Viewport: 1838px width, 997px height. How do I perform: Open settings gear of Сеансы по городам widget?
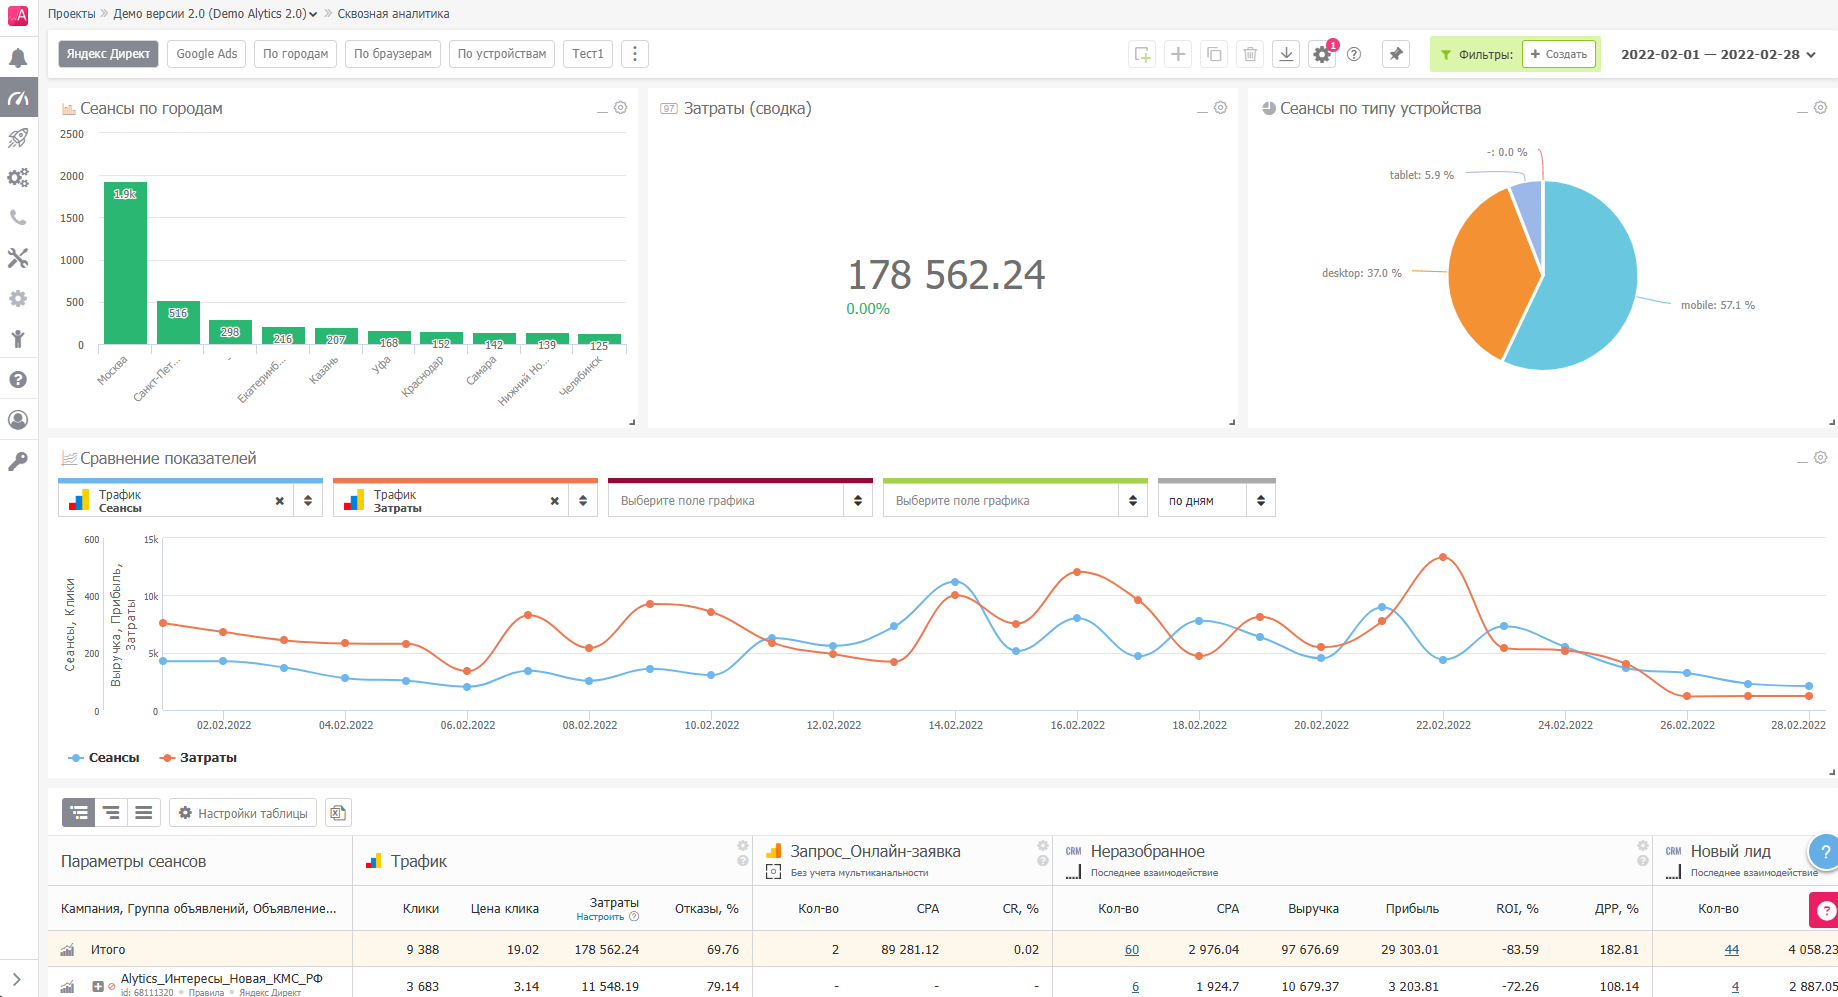[620, 108]
